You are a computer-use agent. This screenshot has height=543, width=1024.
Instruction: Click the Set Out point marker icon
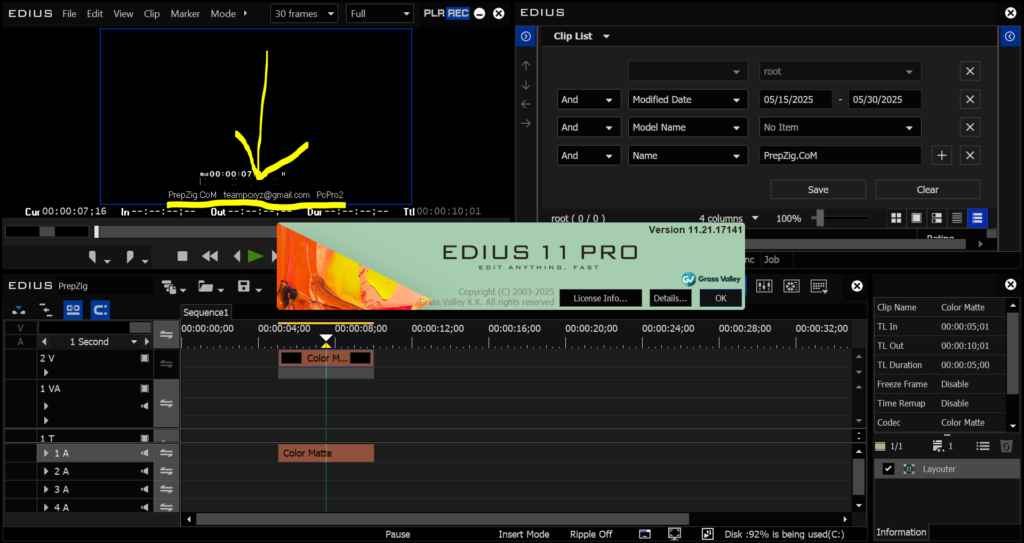pyautogui.click(x=130, y=257)
